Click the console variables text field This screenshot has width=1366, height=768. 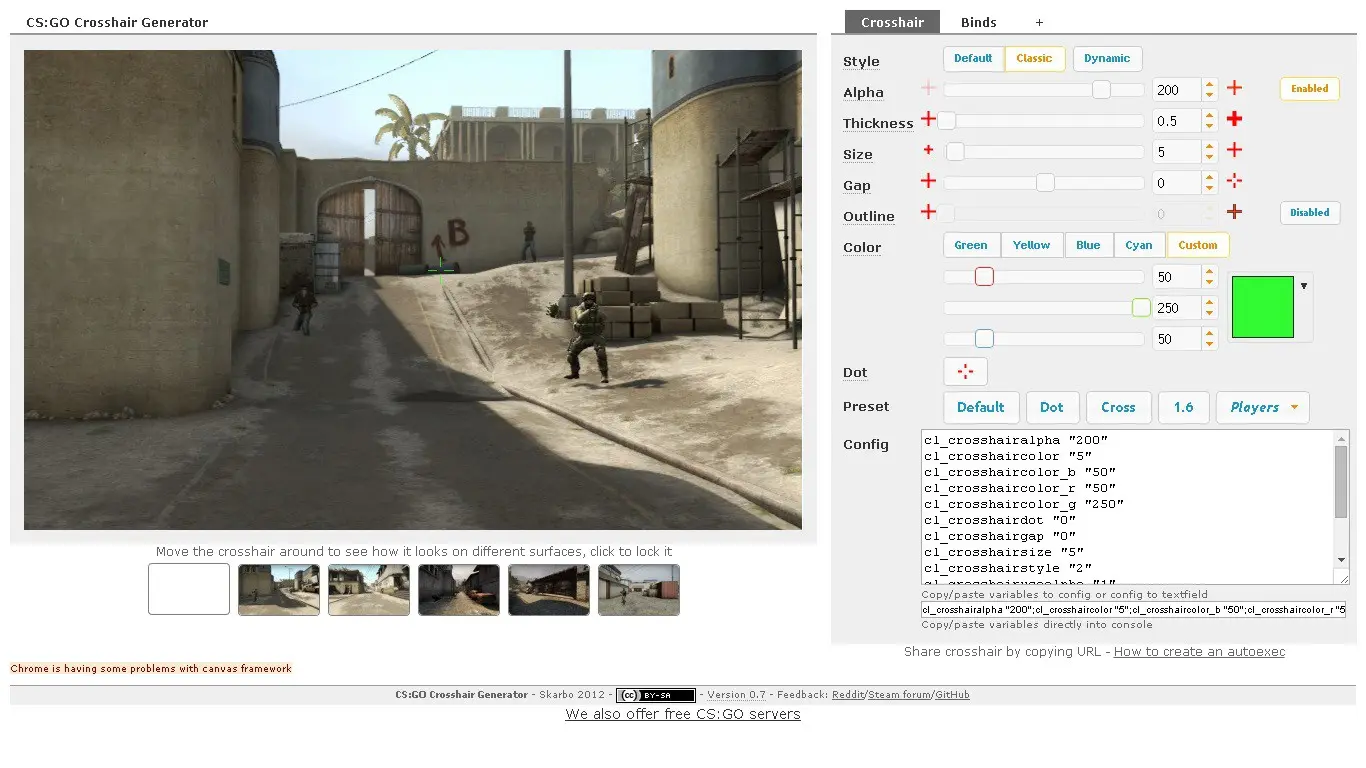coord(1133,609)
